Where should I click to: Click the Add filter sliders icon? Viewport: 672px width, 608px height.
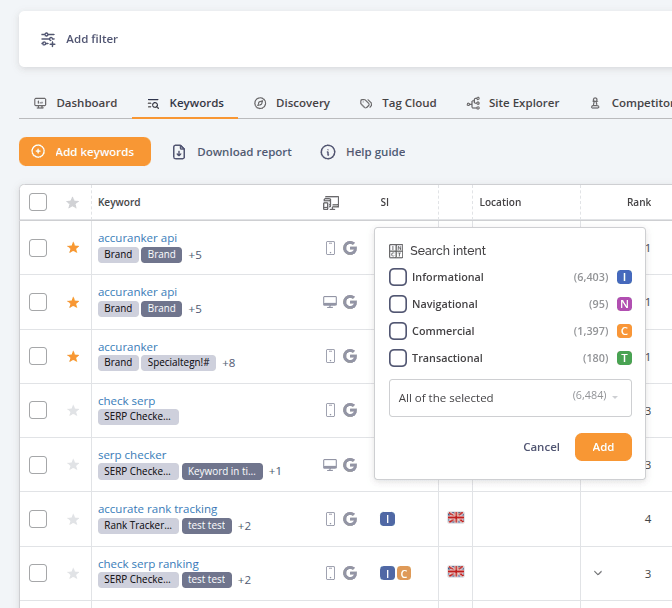click(48, 39)
